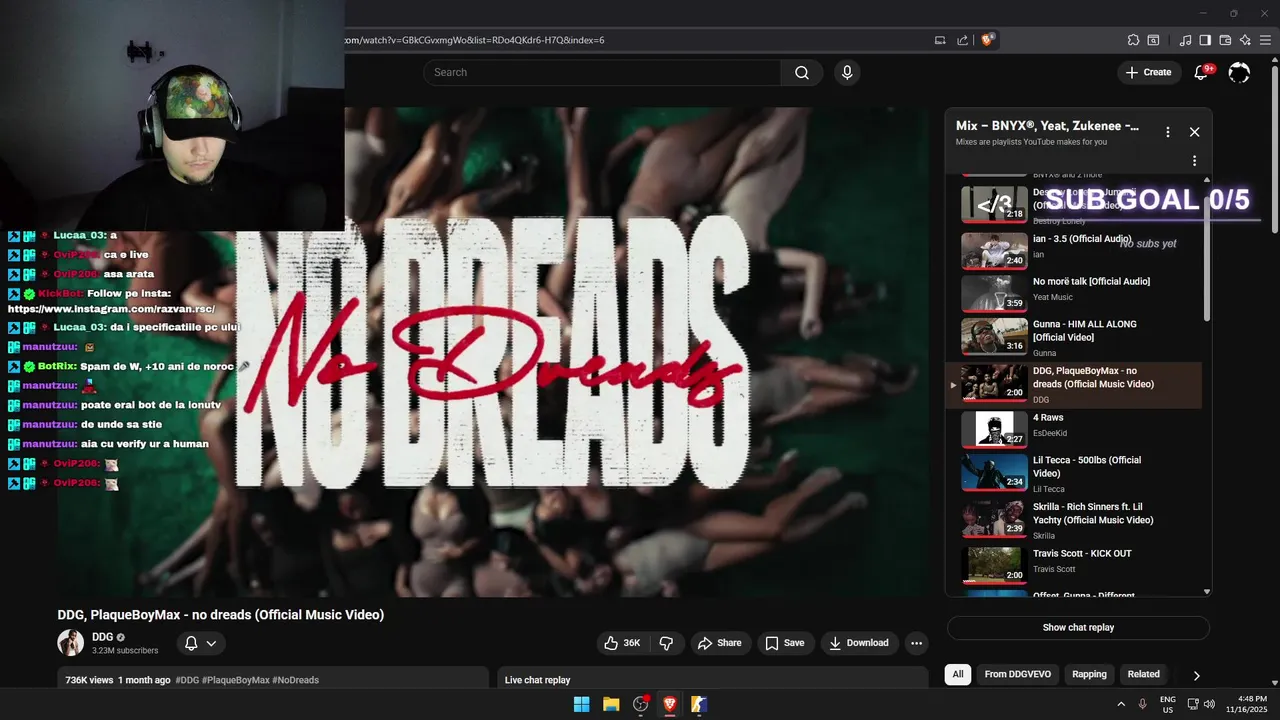Select the Rapping filter chip
Screen dimensions: 1280x720
click(x=1089, y=674)
